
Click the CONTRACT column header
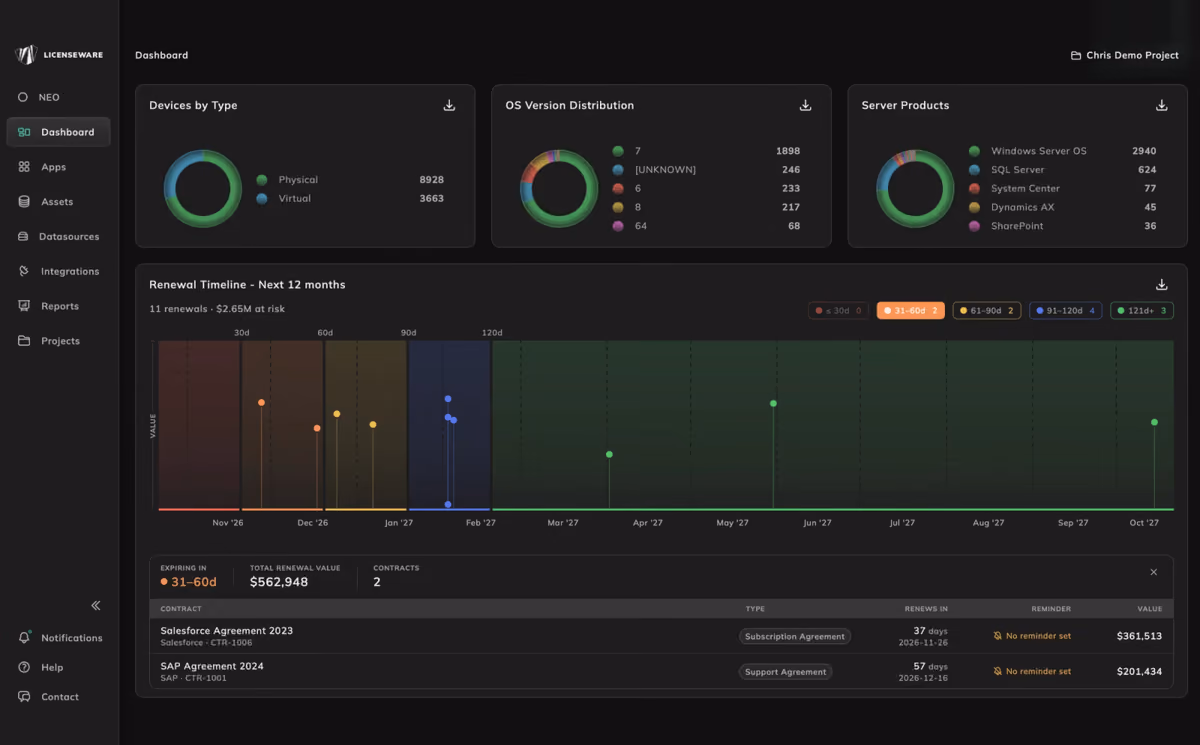tap(181, 609)
